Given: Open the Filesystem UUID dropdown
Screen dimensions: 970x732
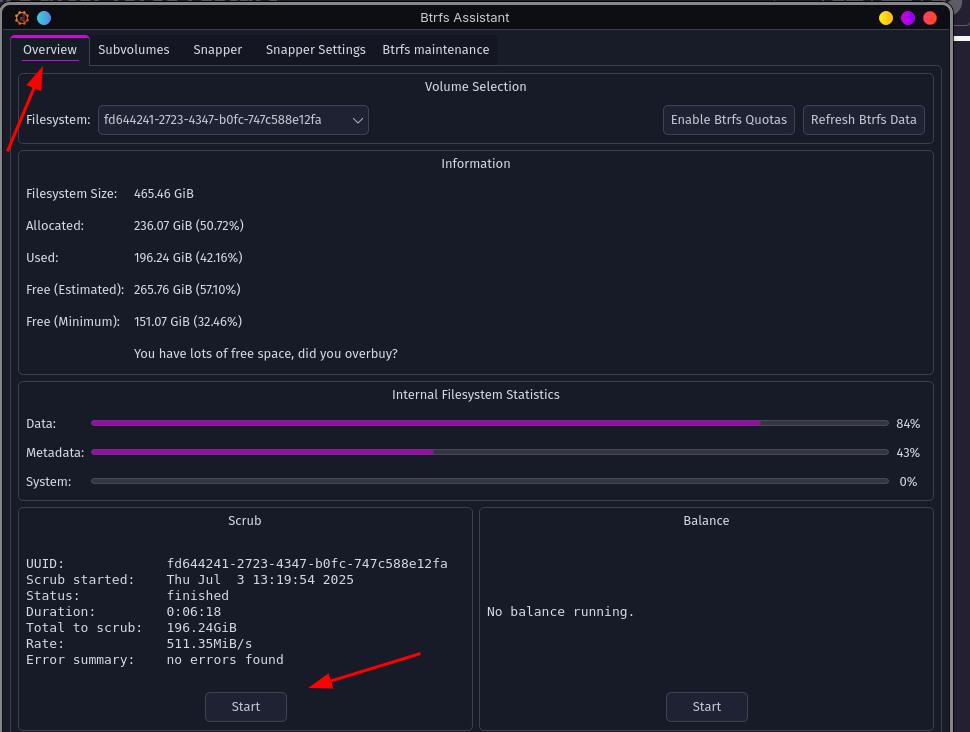Looking at the screenshot, I should [x=233, y=120].
